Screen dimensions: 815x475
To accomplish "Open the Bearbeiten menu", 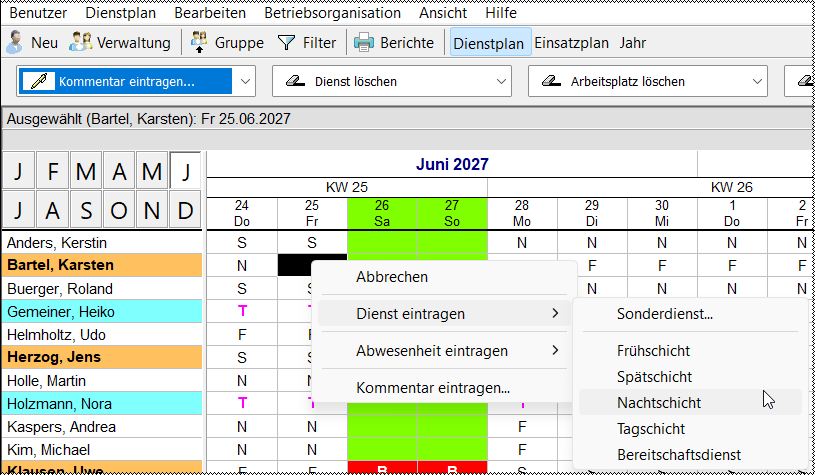I will tap(210, 13).
